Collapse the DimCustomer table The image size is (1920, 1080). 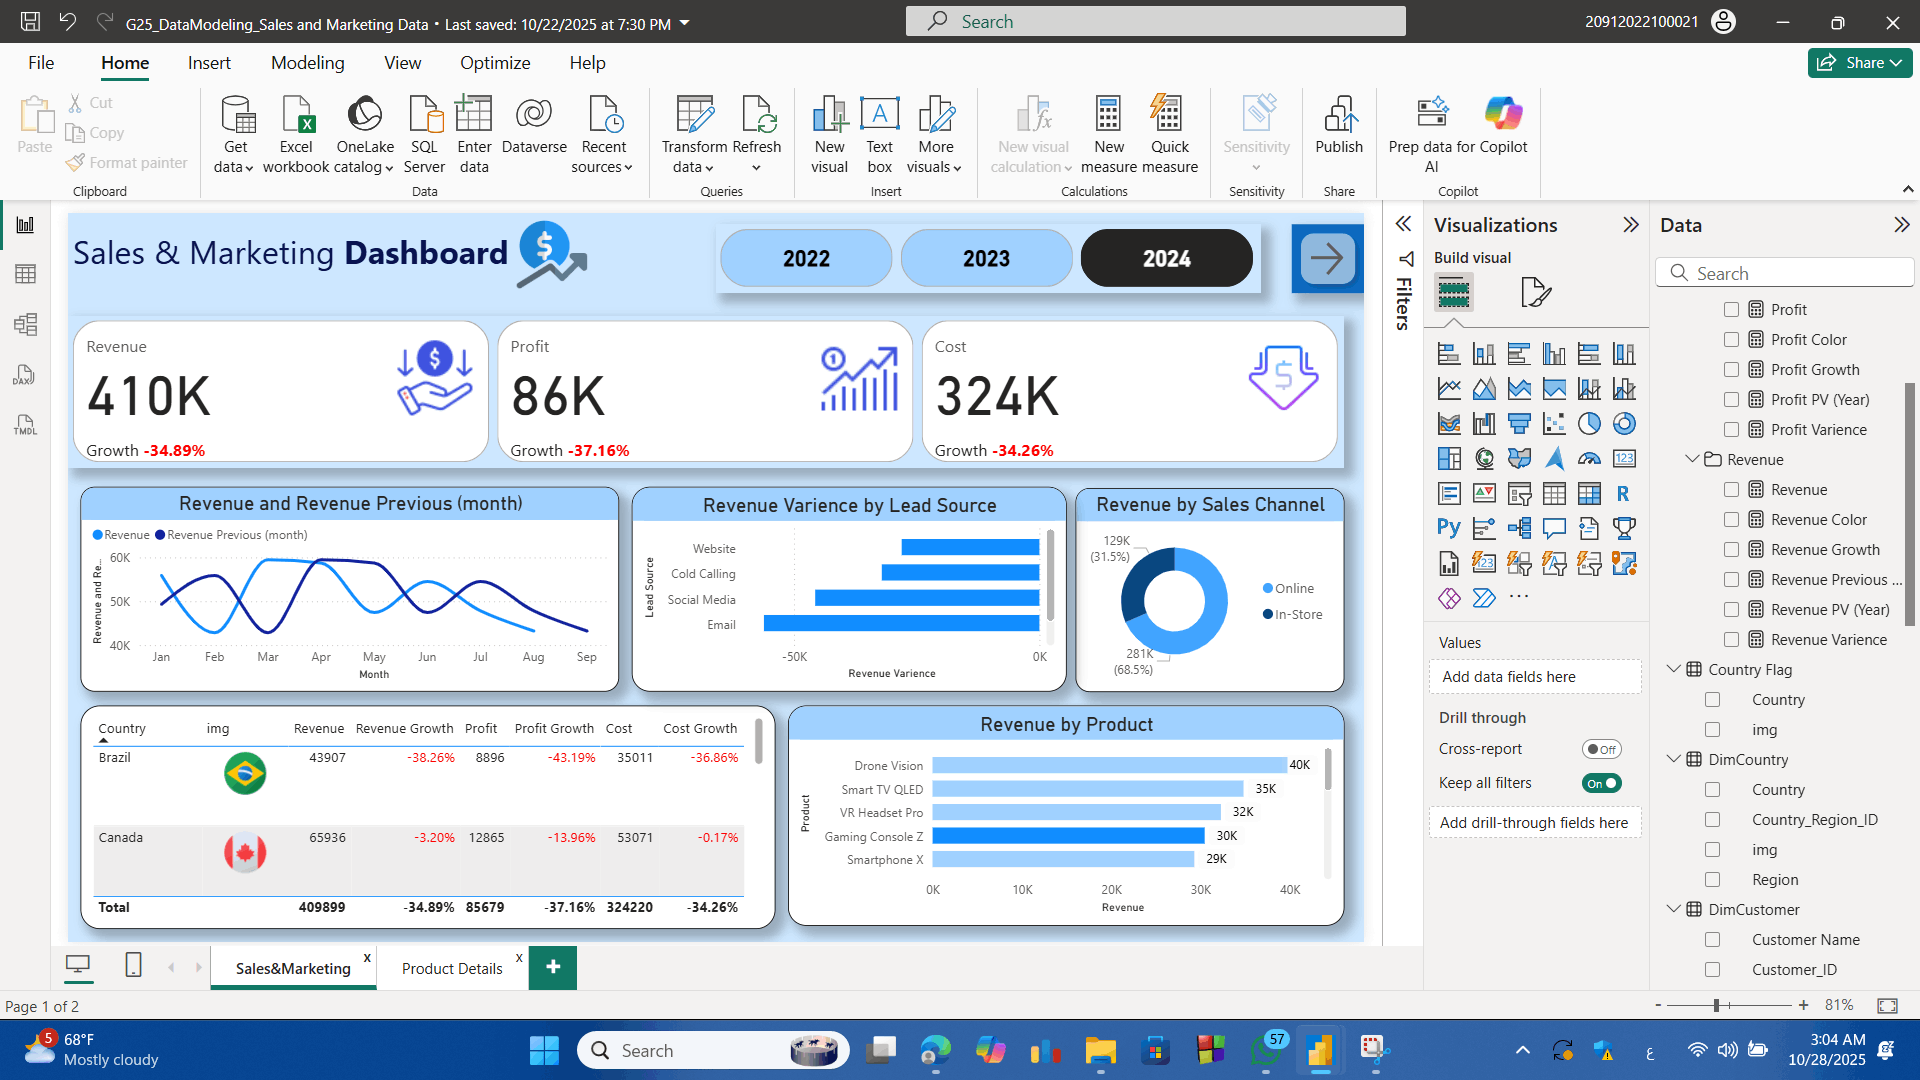pos(1674,909)
